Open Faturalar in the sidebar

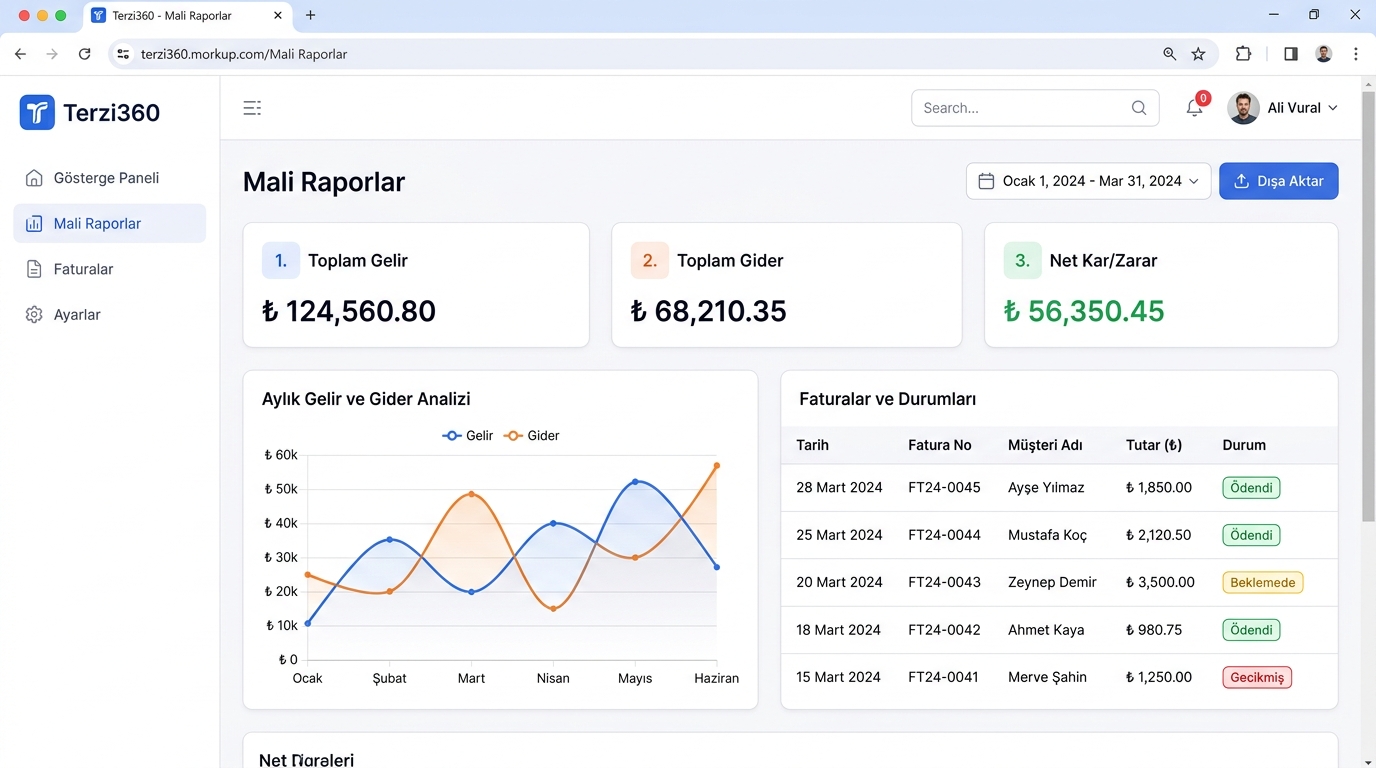[110, 269]
